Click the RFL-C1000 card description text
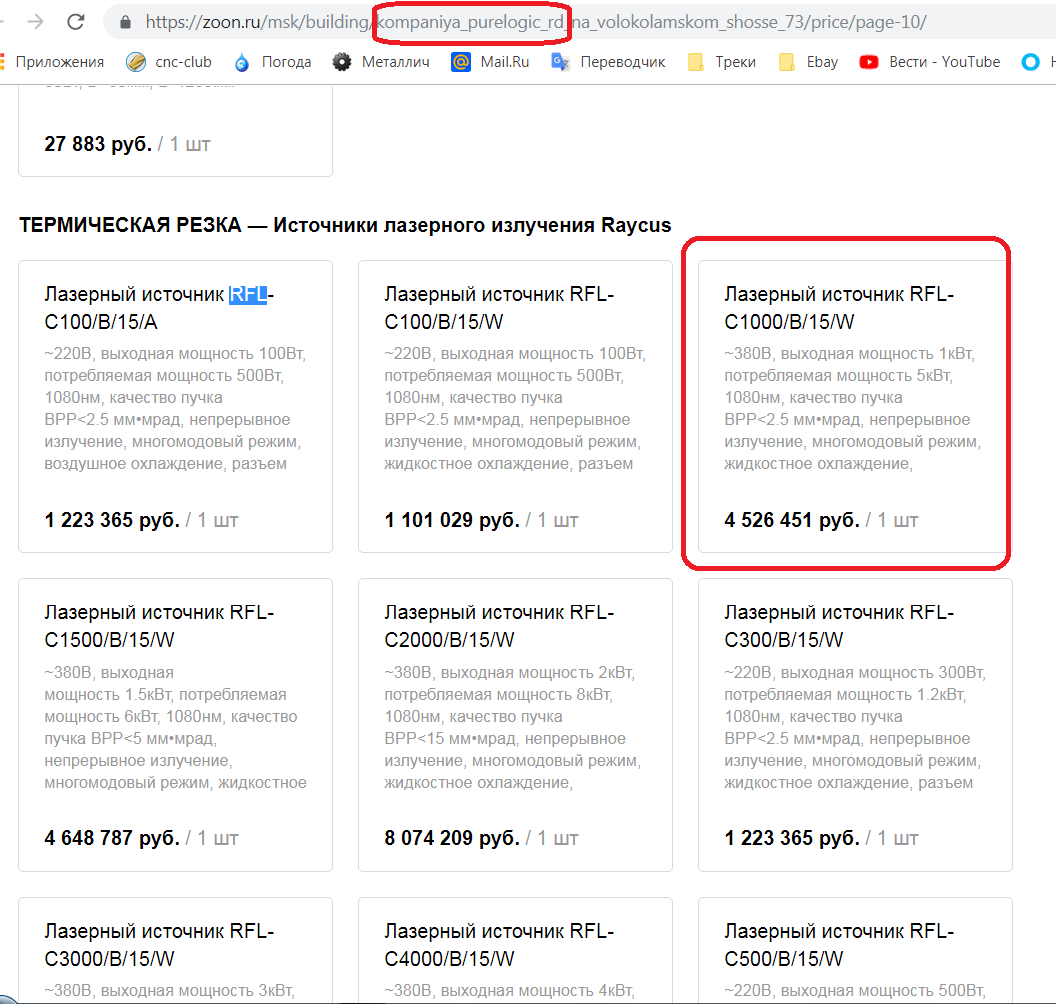This screenshot has width=1056, height=1004. pyautogui.click(x=853, y=409)
